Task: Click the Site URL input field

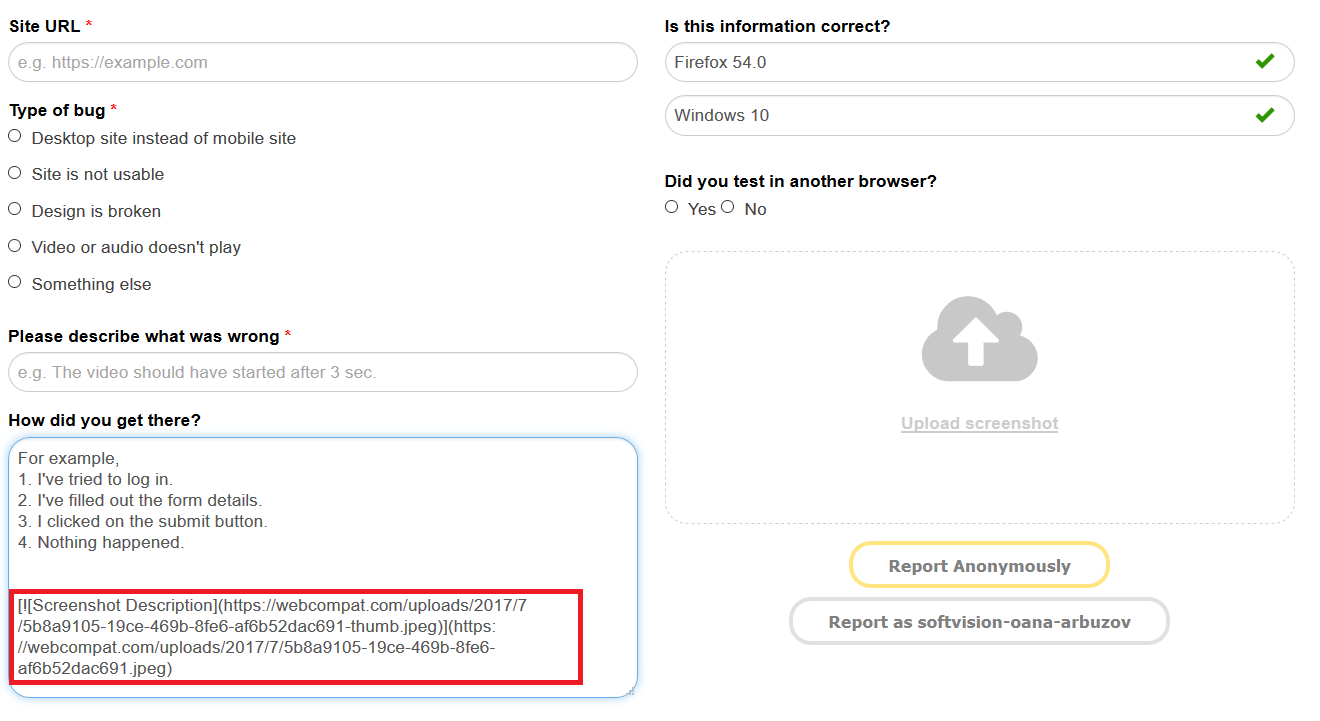Action: click(x=322, y=62)
